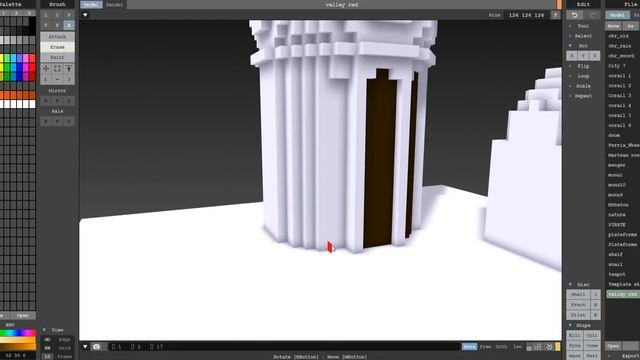Collapse the Rot section in Edit panel

583,46
